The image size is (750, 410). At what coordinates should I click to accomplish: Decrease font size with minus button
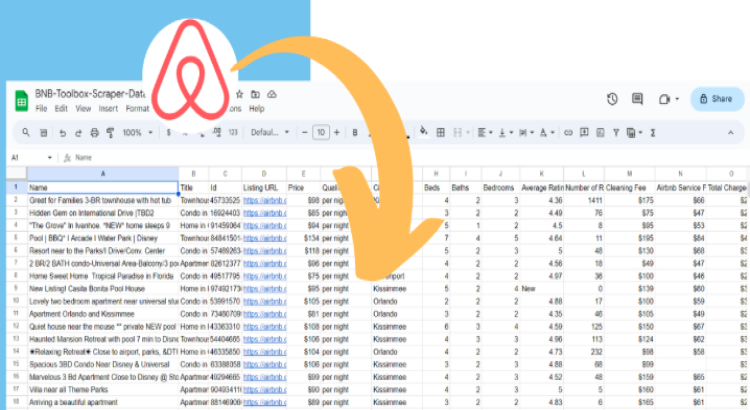click(305, 133)
